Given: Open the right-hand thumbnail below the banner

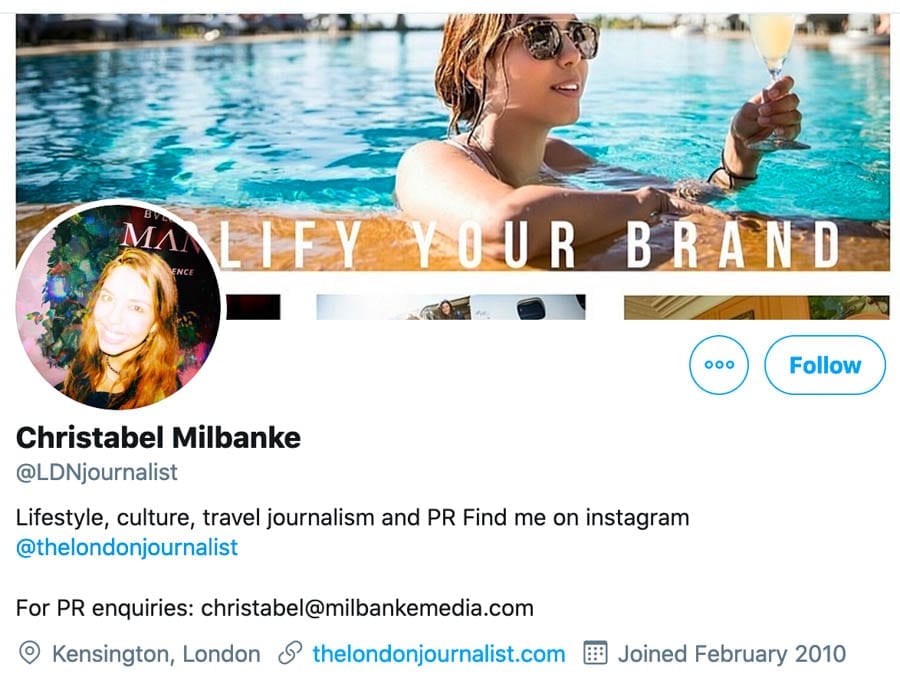Looking at the screenshot, I should click(756, 307).
